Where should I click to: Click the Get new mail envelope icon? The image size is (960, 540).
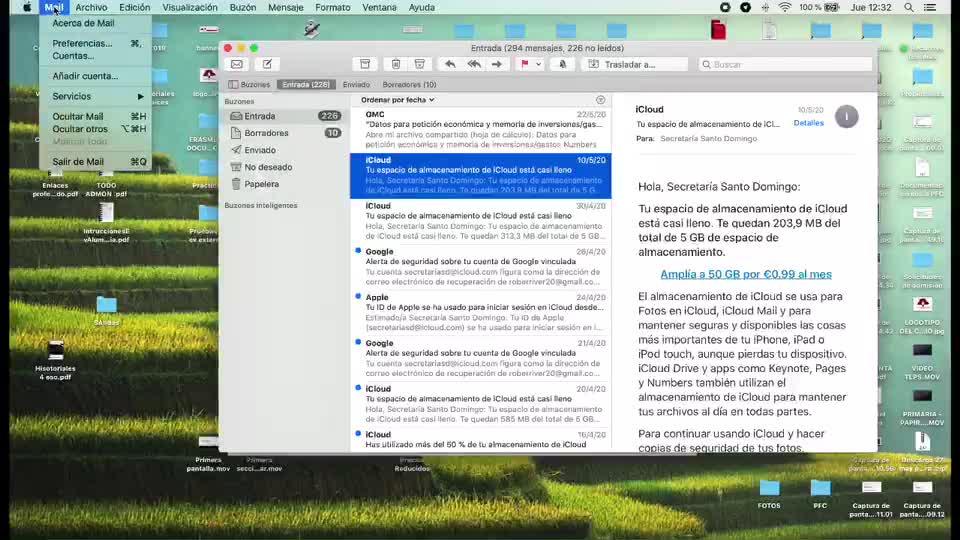(x=237, y=64)
